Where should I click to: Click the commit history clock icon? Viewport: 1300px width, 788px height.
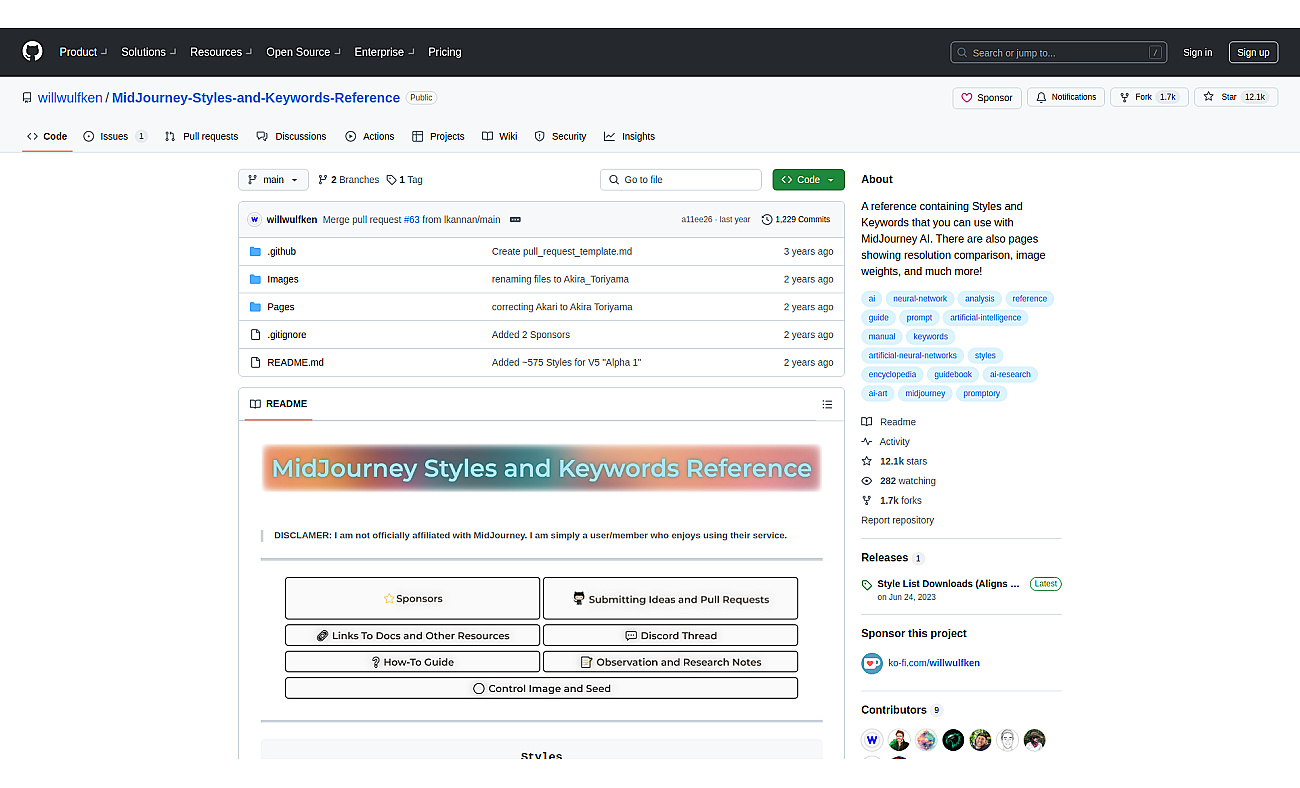click(x=767, y=219)
